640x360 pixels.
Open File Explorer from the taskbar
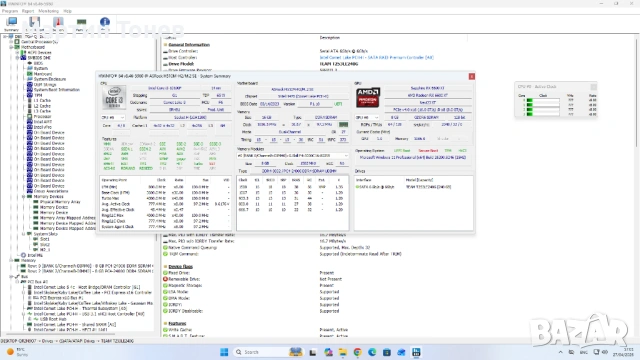point(342,352)
